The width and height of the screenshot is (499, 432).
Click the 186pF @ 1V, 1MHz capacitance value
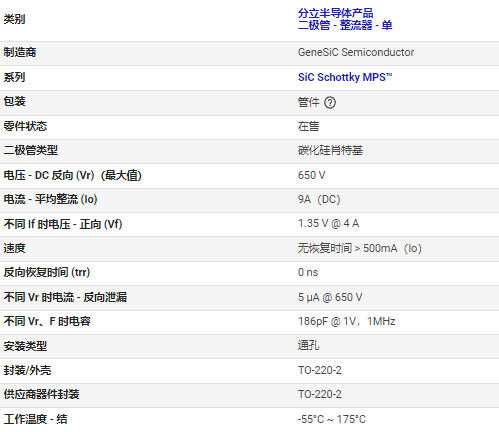pos(347,321)
